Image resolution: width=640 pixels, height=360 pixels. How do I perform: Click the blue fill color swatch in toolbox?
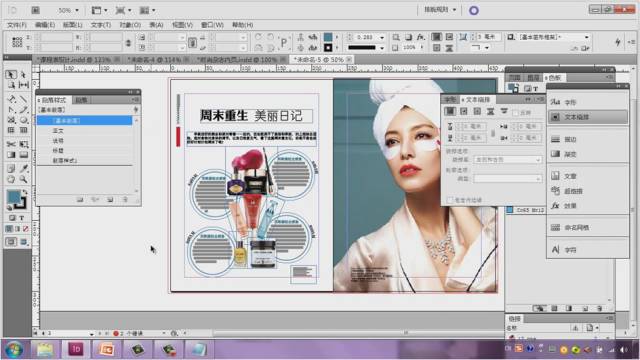[x=13, y=197]
